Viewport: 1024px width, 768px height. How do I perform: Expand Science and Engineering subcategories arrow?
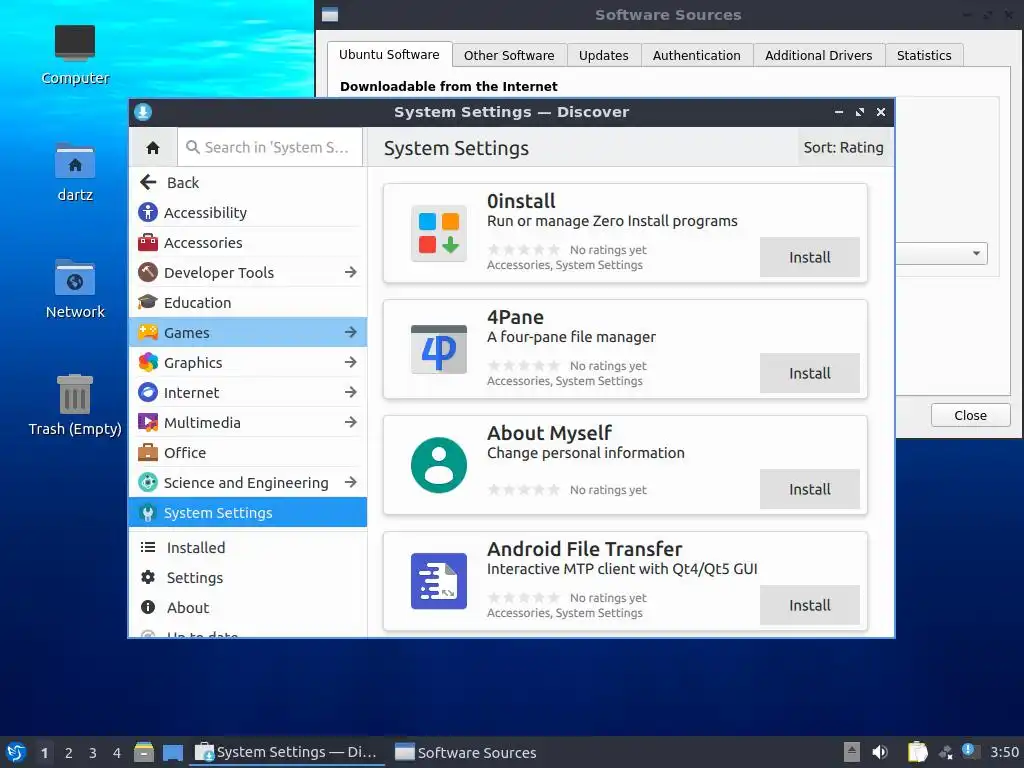pyautogui.click(x=351, y=483)
